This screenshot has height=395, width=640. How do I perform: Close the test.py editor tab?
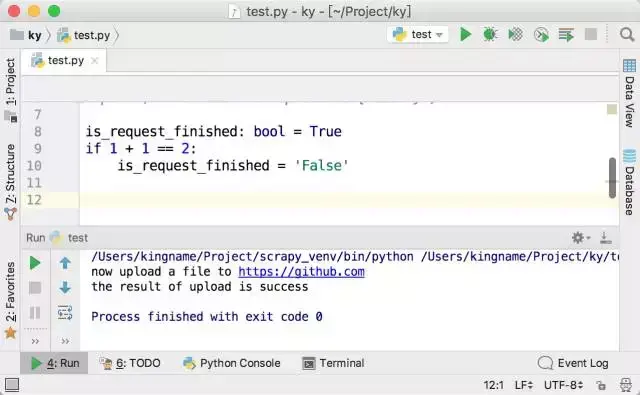95,60
